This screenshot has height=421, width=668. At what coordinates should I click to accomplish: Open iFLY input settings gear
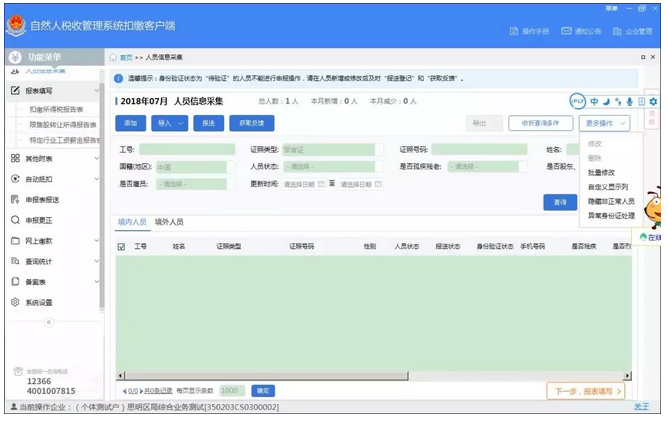click(653, 101)
